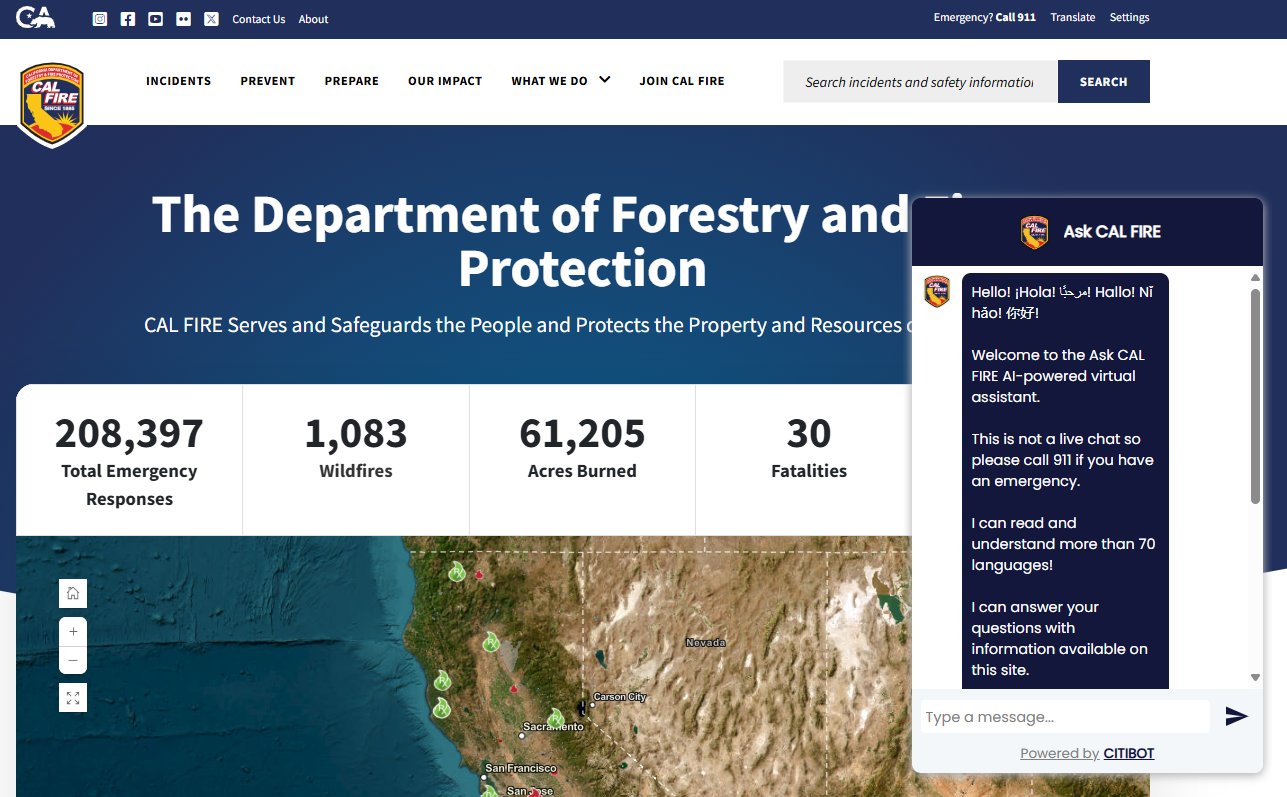Click the Carson City map label

pyautogui.click(x=620, y=697)
